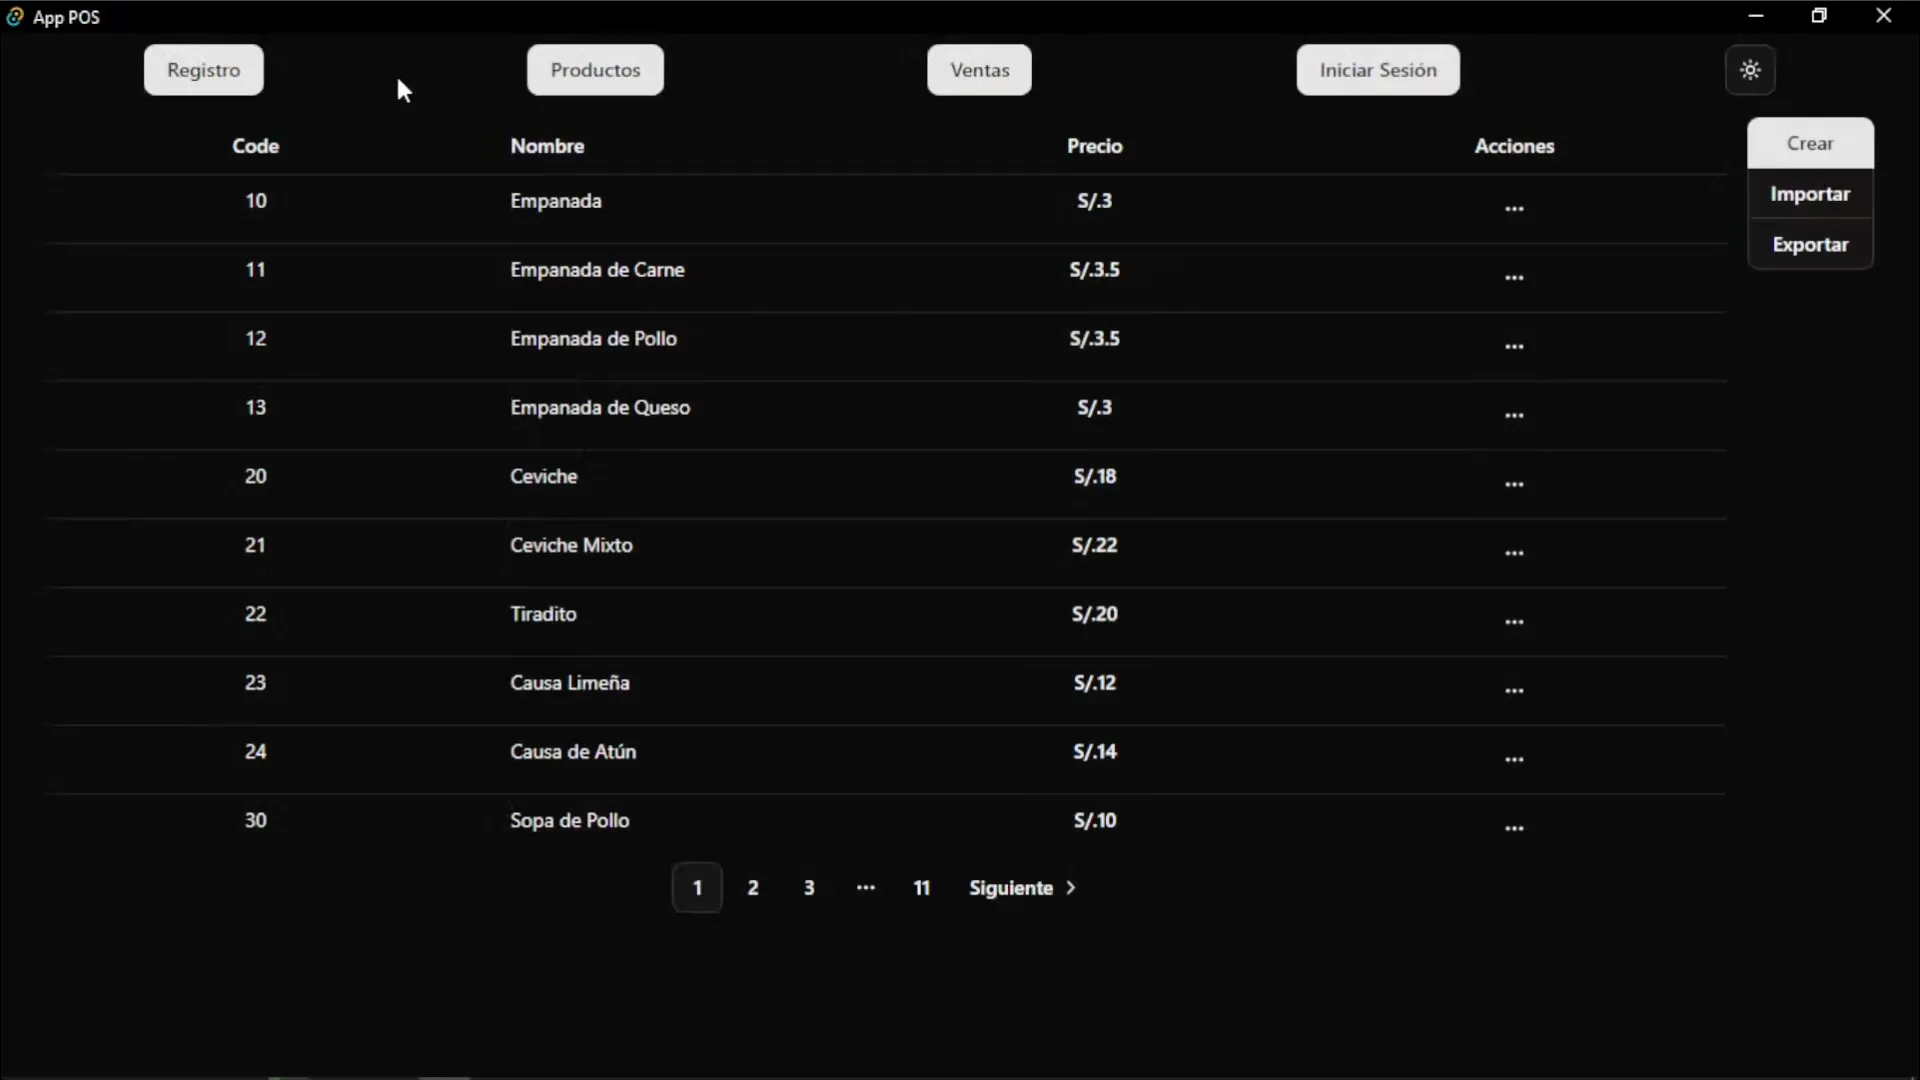Click product code 30

[256, 821]
